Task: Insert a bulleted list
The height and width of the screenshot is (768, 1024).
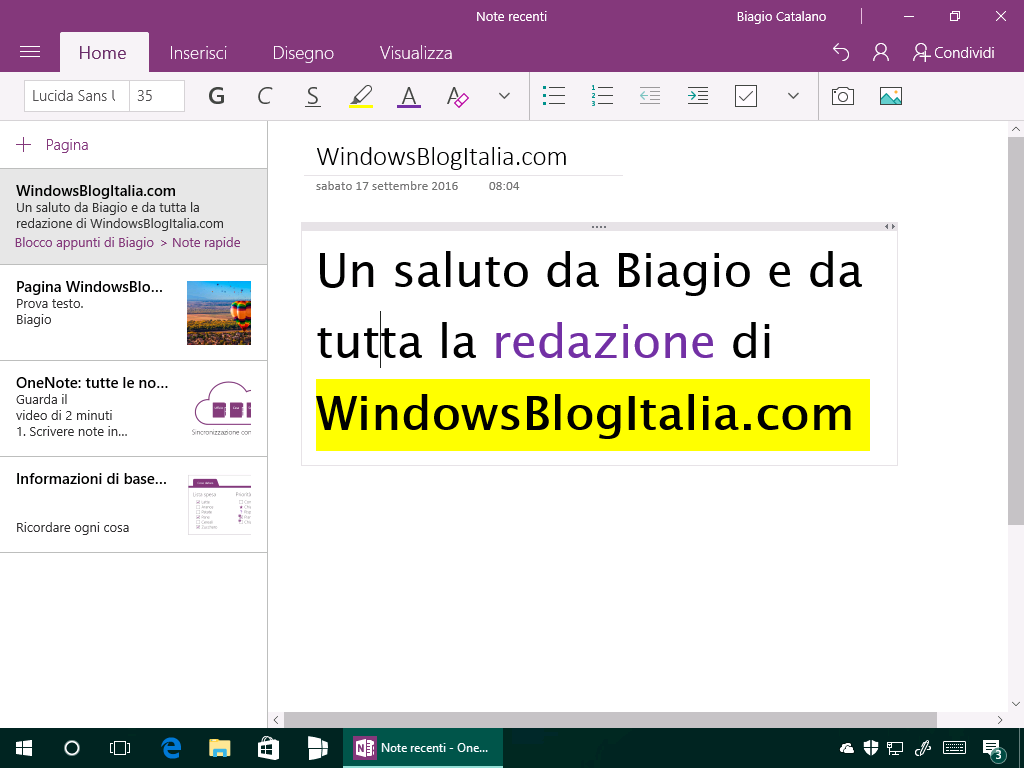Action: pos(554,96)
